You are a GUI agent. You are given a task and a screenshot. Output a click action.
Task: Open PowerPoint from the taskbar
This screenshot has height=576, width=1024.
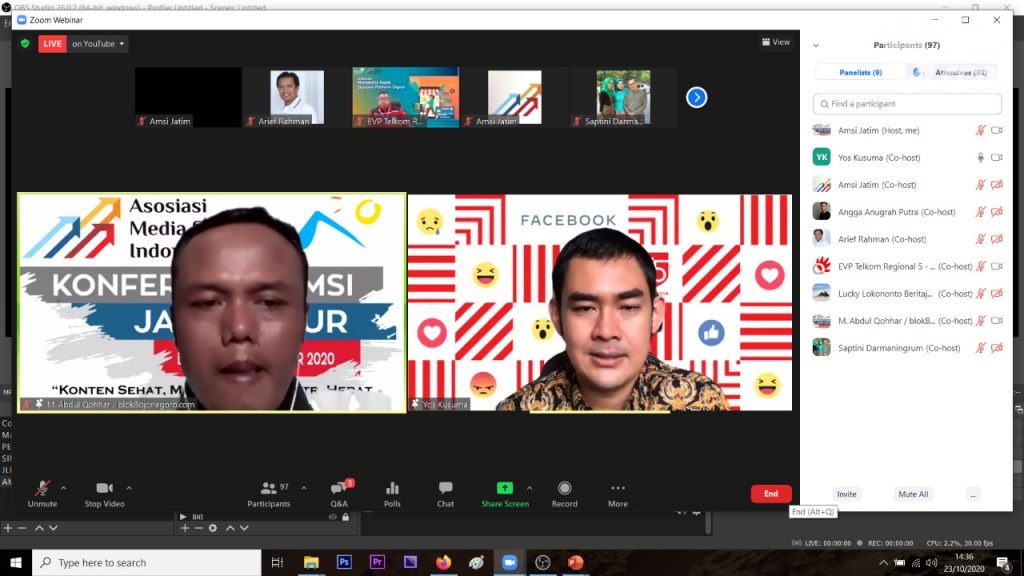[575, 562]
